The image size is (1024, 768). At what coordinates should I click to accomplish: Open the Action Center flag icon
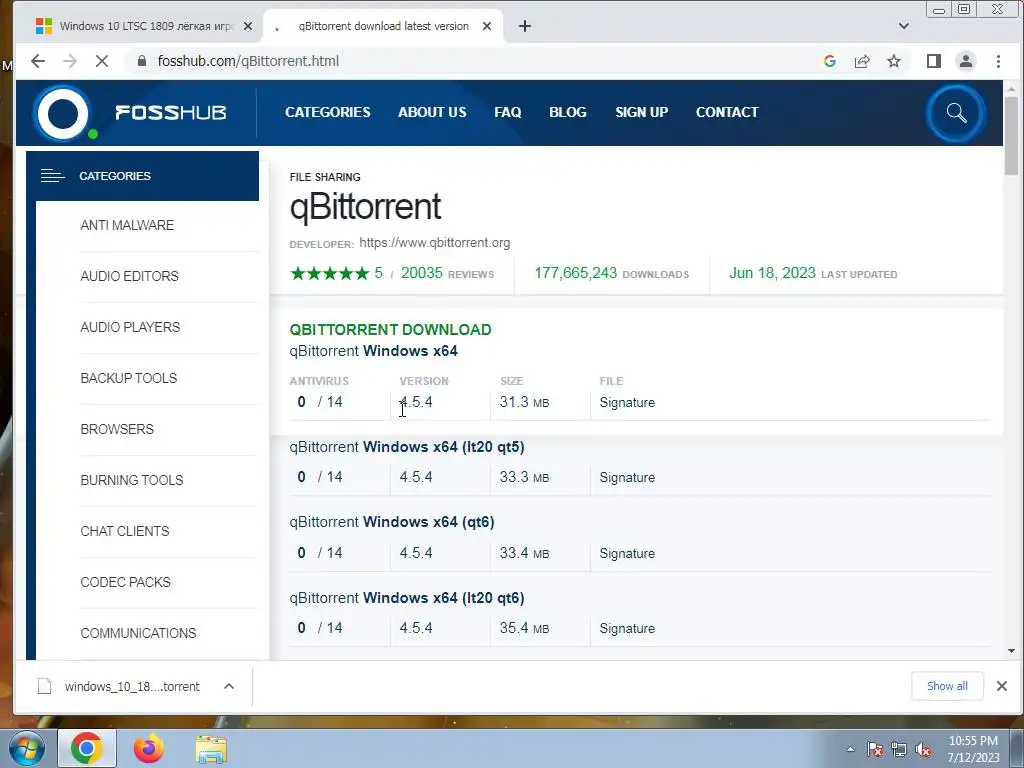pos(874,749)
